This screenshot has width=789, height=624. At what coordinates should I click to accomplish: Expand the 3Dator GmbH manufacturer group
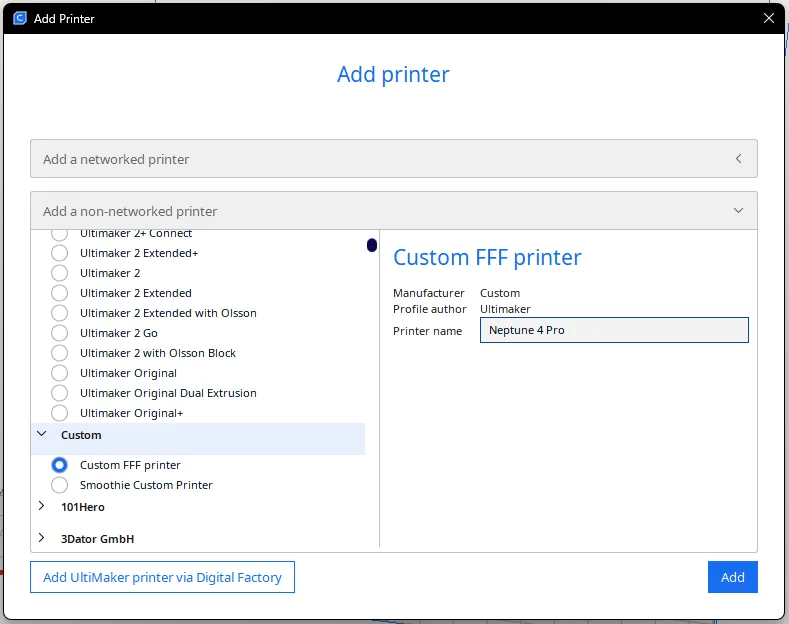(42, 538)
